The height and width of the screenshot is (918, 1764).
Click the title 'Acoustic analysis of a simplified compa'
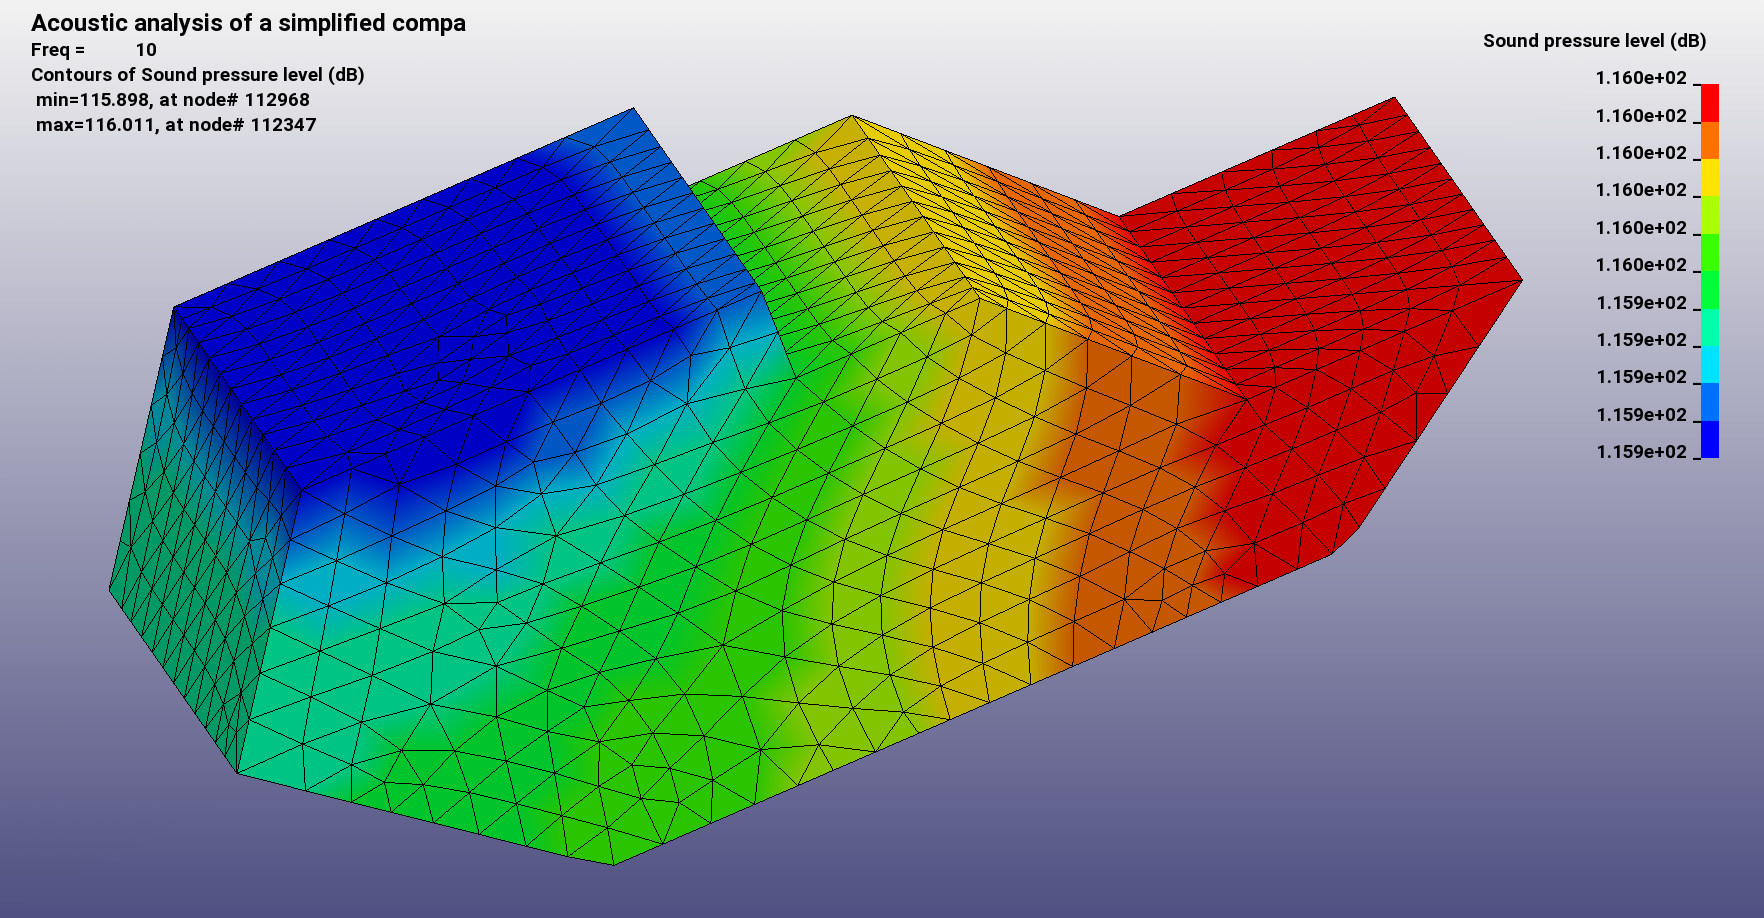point(248,23)
